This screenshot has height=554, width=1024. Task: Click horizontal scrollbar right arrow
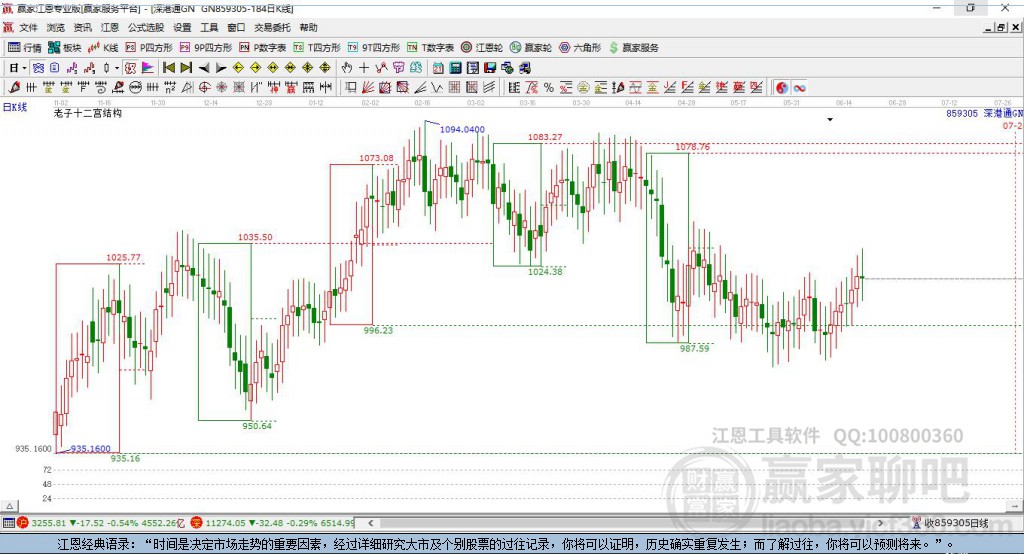[881, 523]
